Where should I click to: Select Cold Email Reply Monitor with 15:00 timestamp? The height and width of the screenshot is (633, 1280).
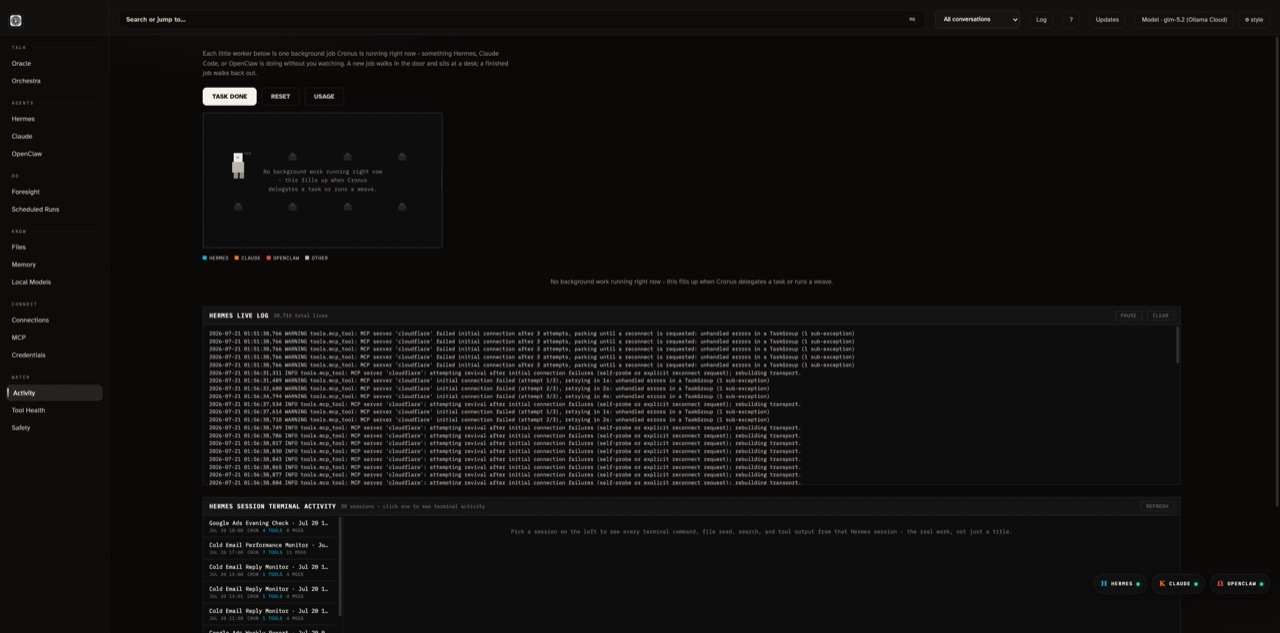coord(271,570)
